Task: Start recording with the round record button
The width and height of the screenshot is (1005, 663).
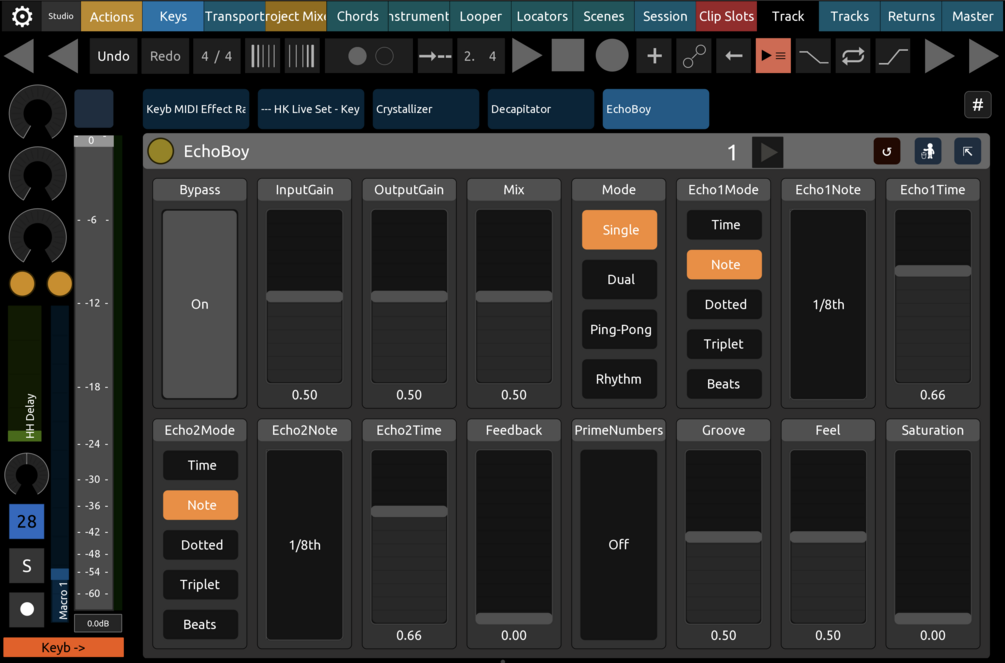Action: [611, 56]
